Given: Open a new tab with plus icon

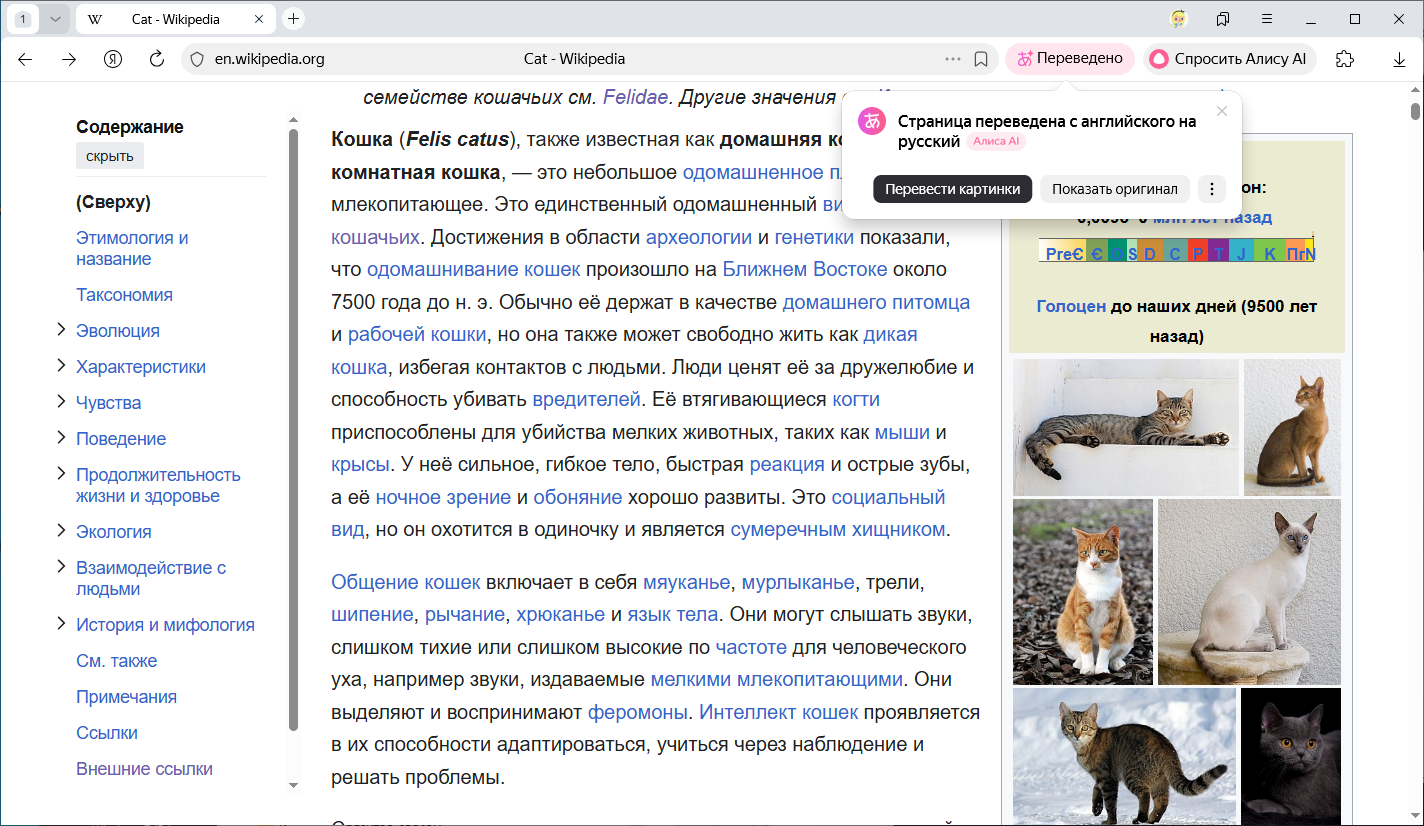Looking at the screenshot, I should (x=293, y=19).
